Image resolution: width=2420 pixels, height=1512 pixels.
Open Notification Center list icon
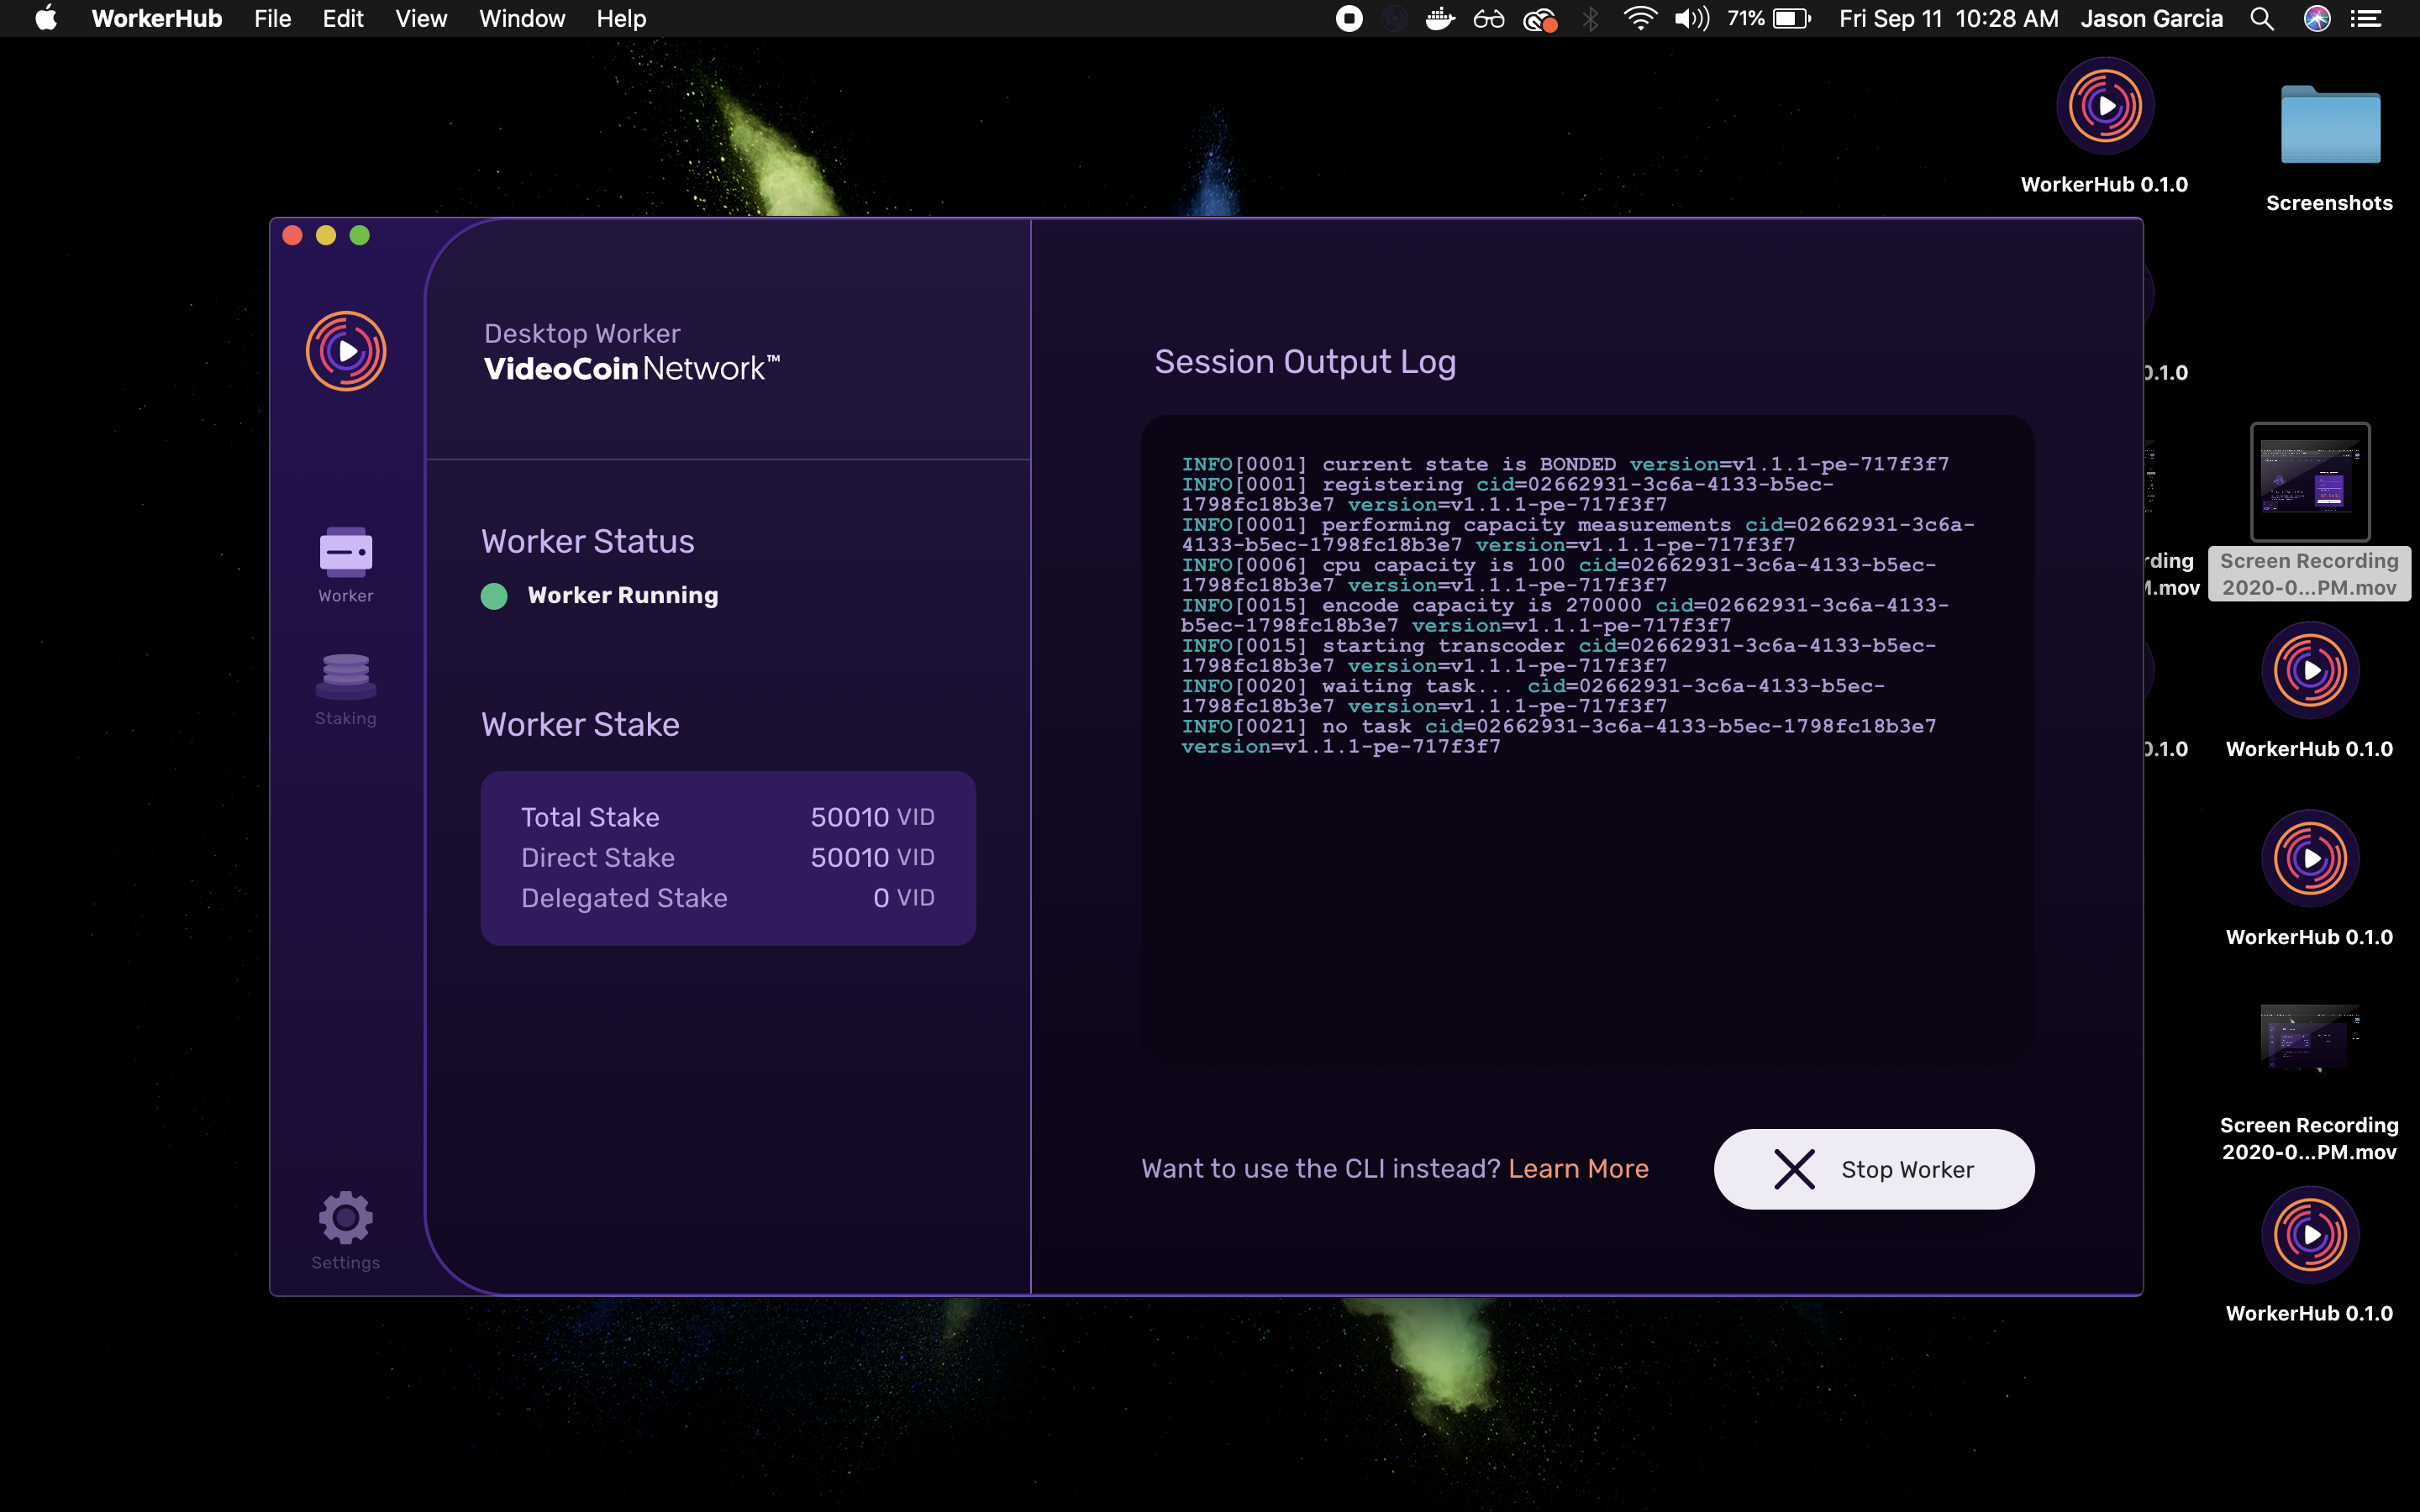2366,18
